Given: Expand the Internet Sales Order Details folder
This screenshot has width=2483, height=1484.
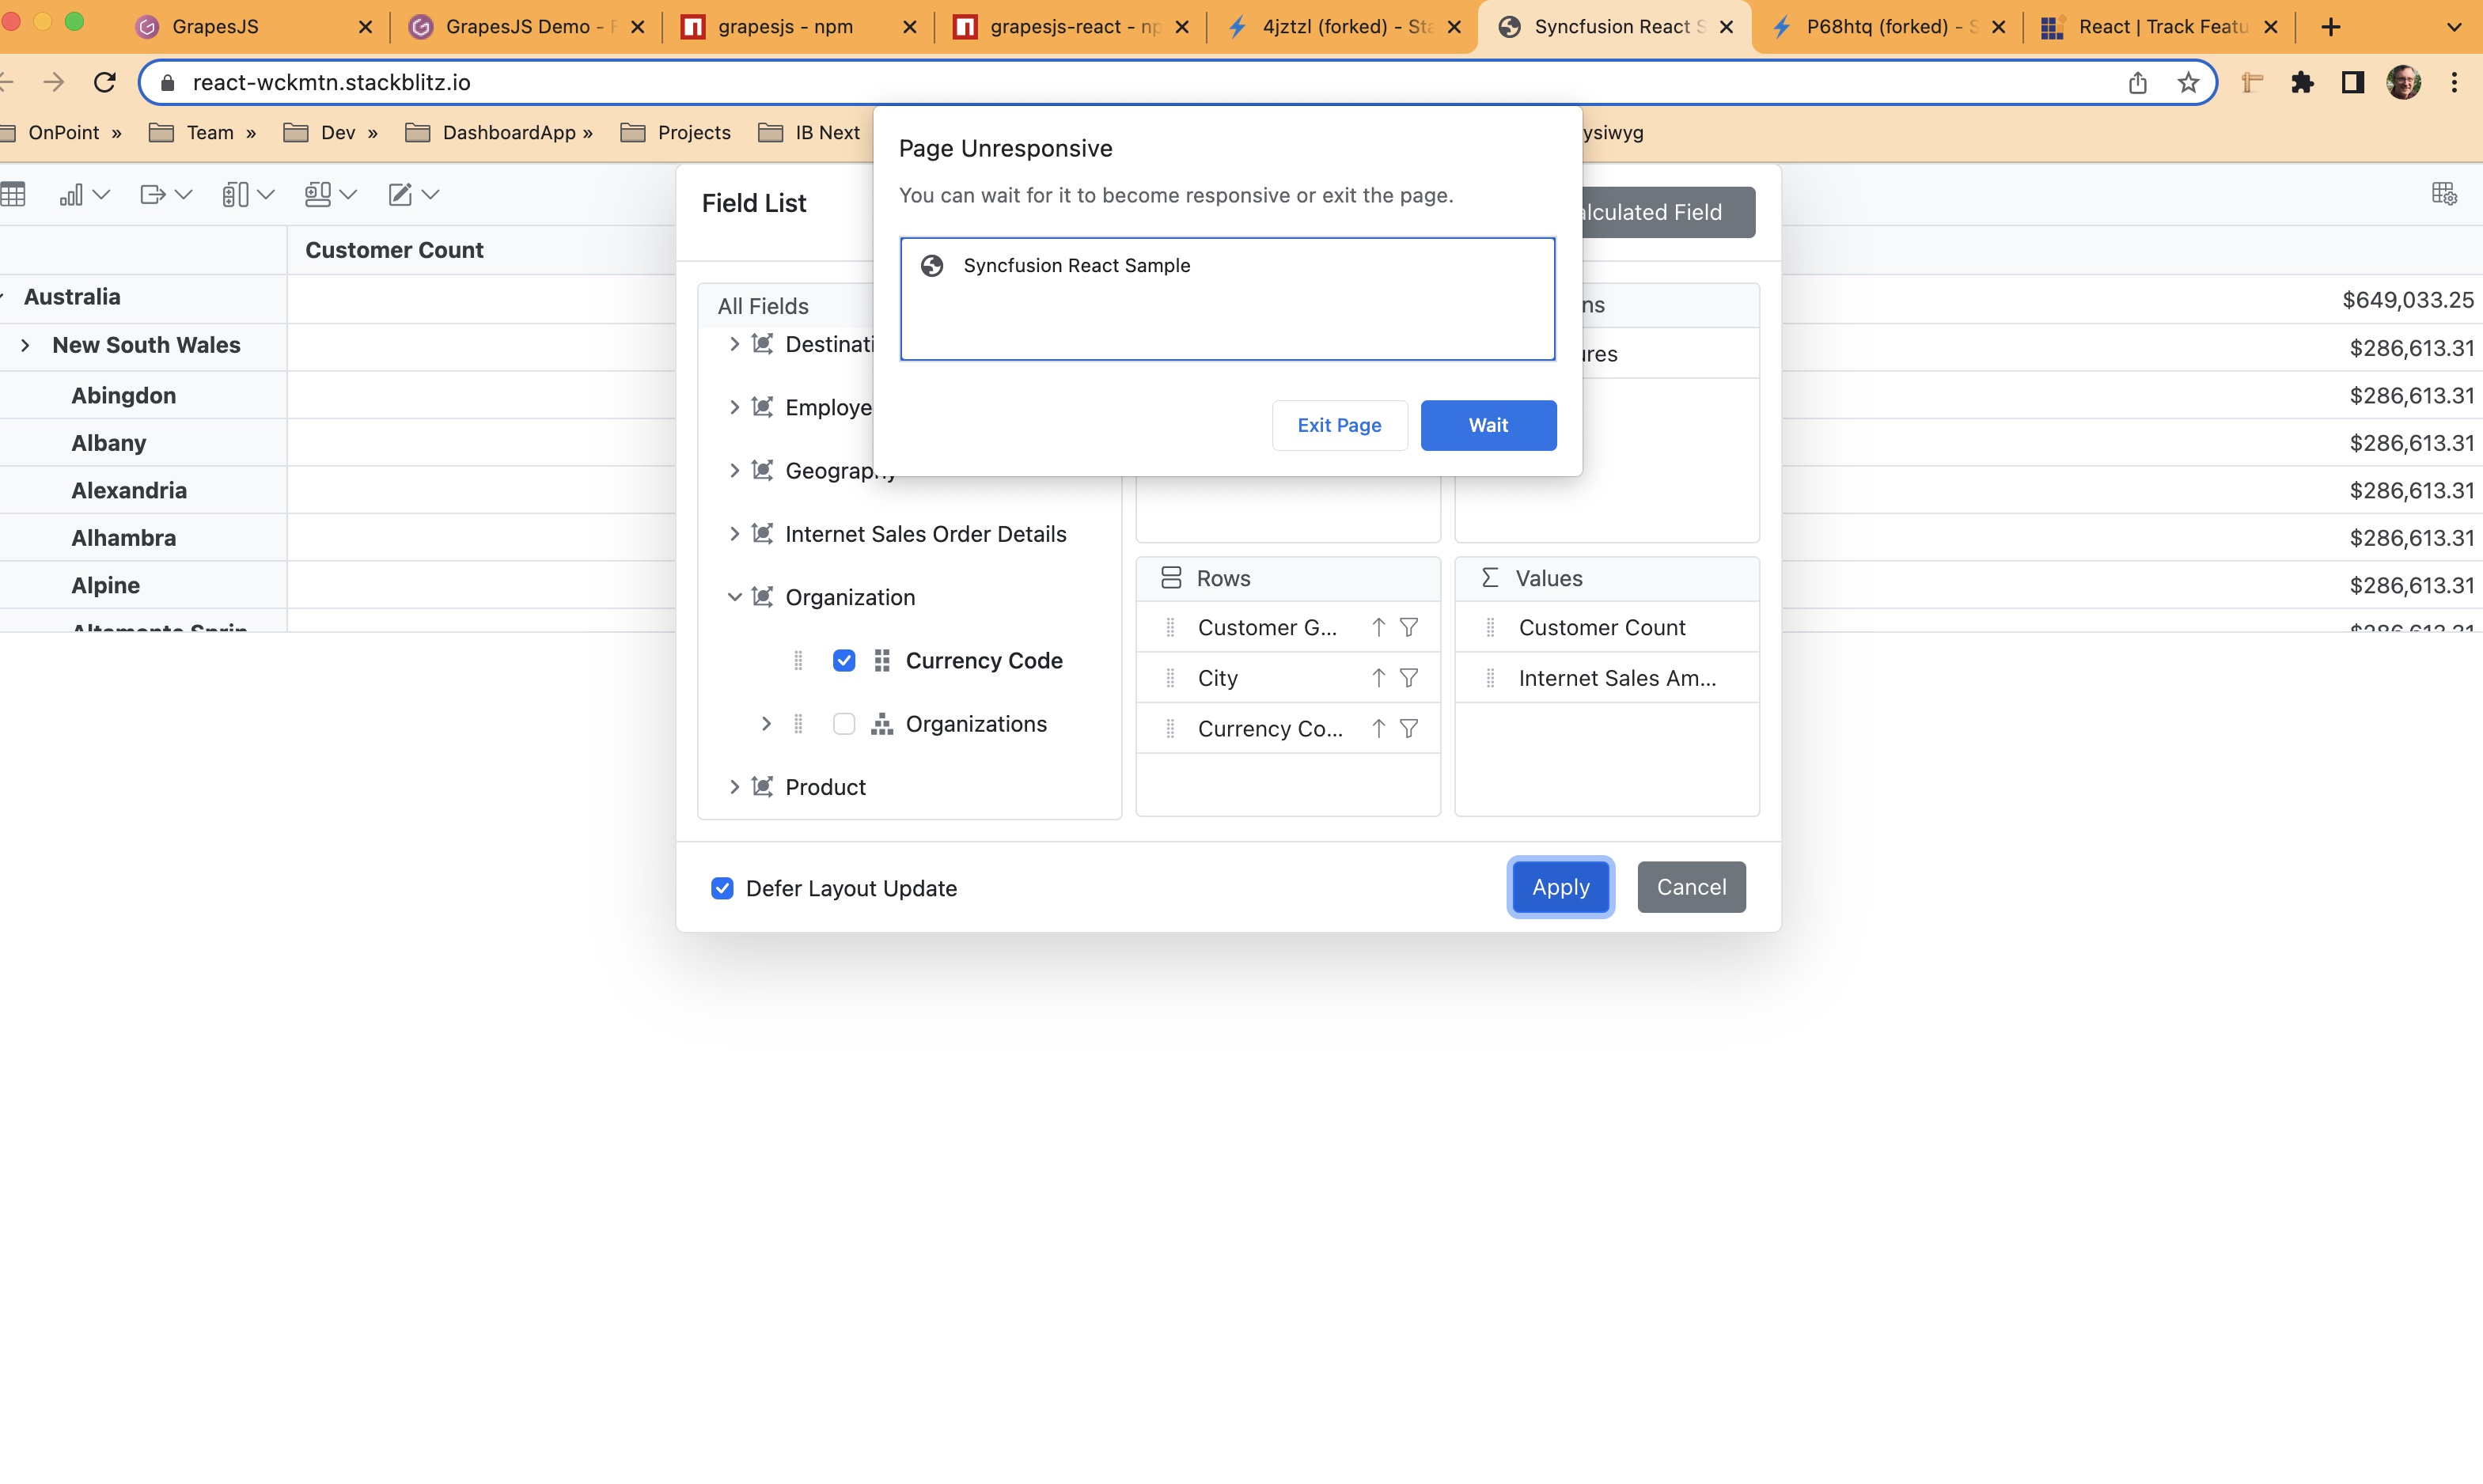Looking at the screenshot, I should tap(734, 534).
